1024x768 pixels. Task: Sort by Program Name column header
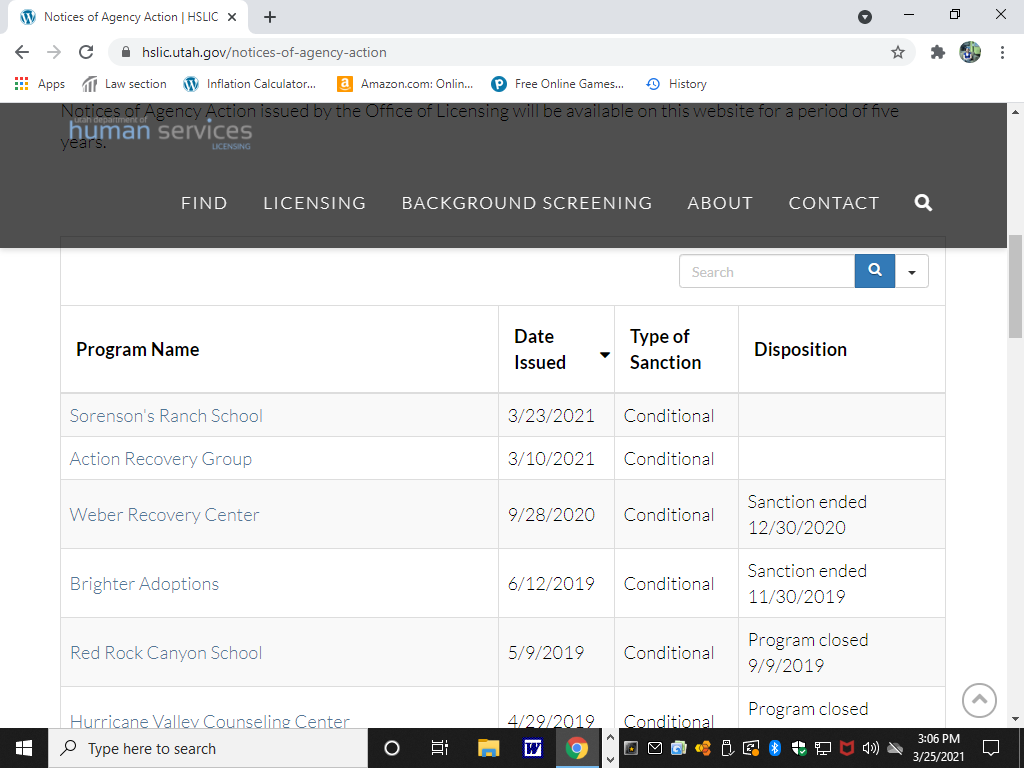(280, 349)
